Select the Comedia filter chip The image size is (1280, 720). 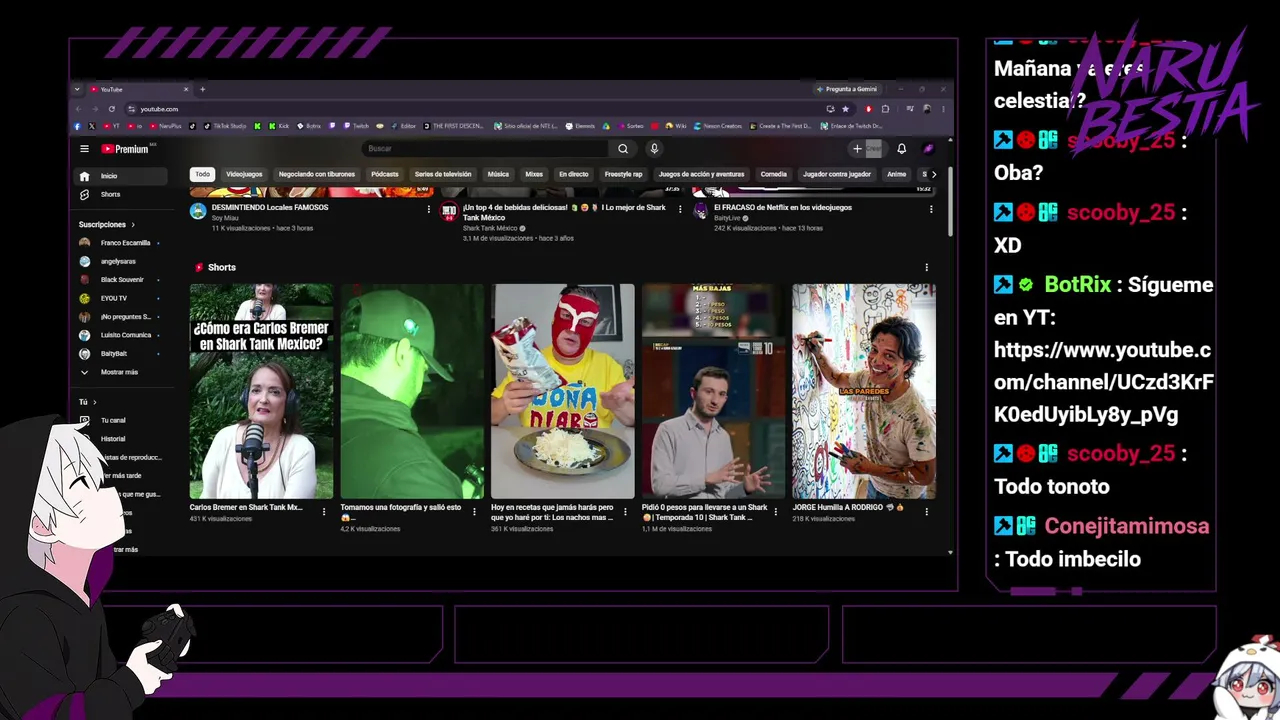click(774, 174)
